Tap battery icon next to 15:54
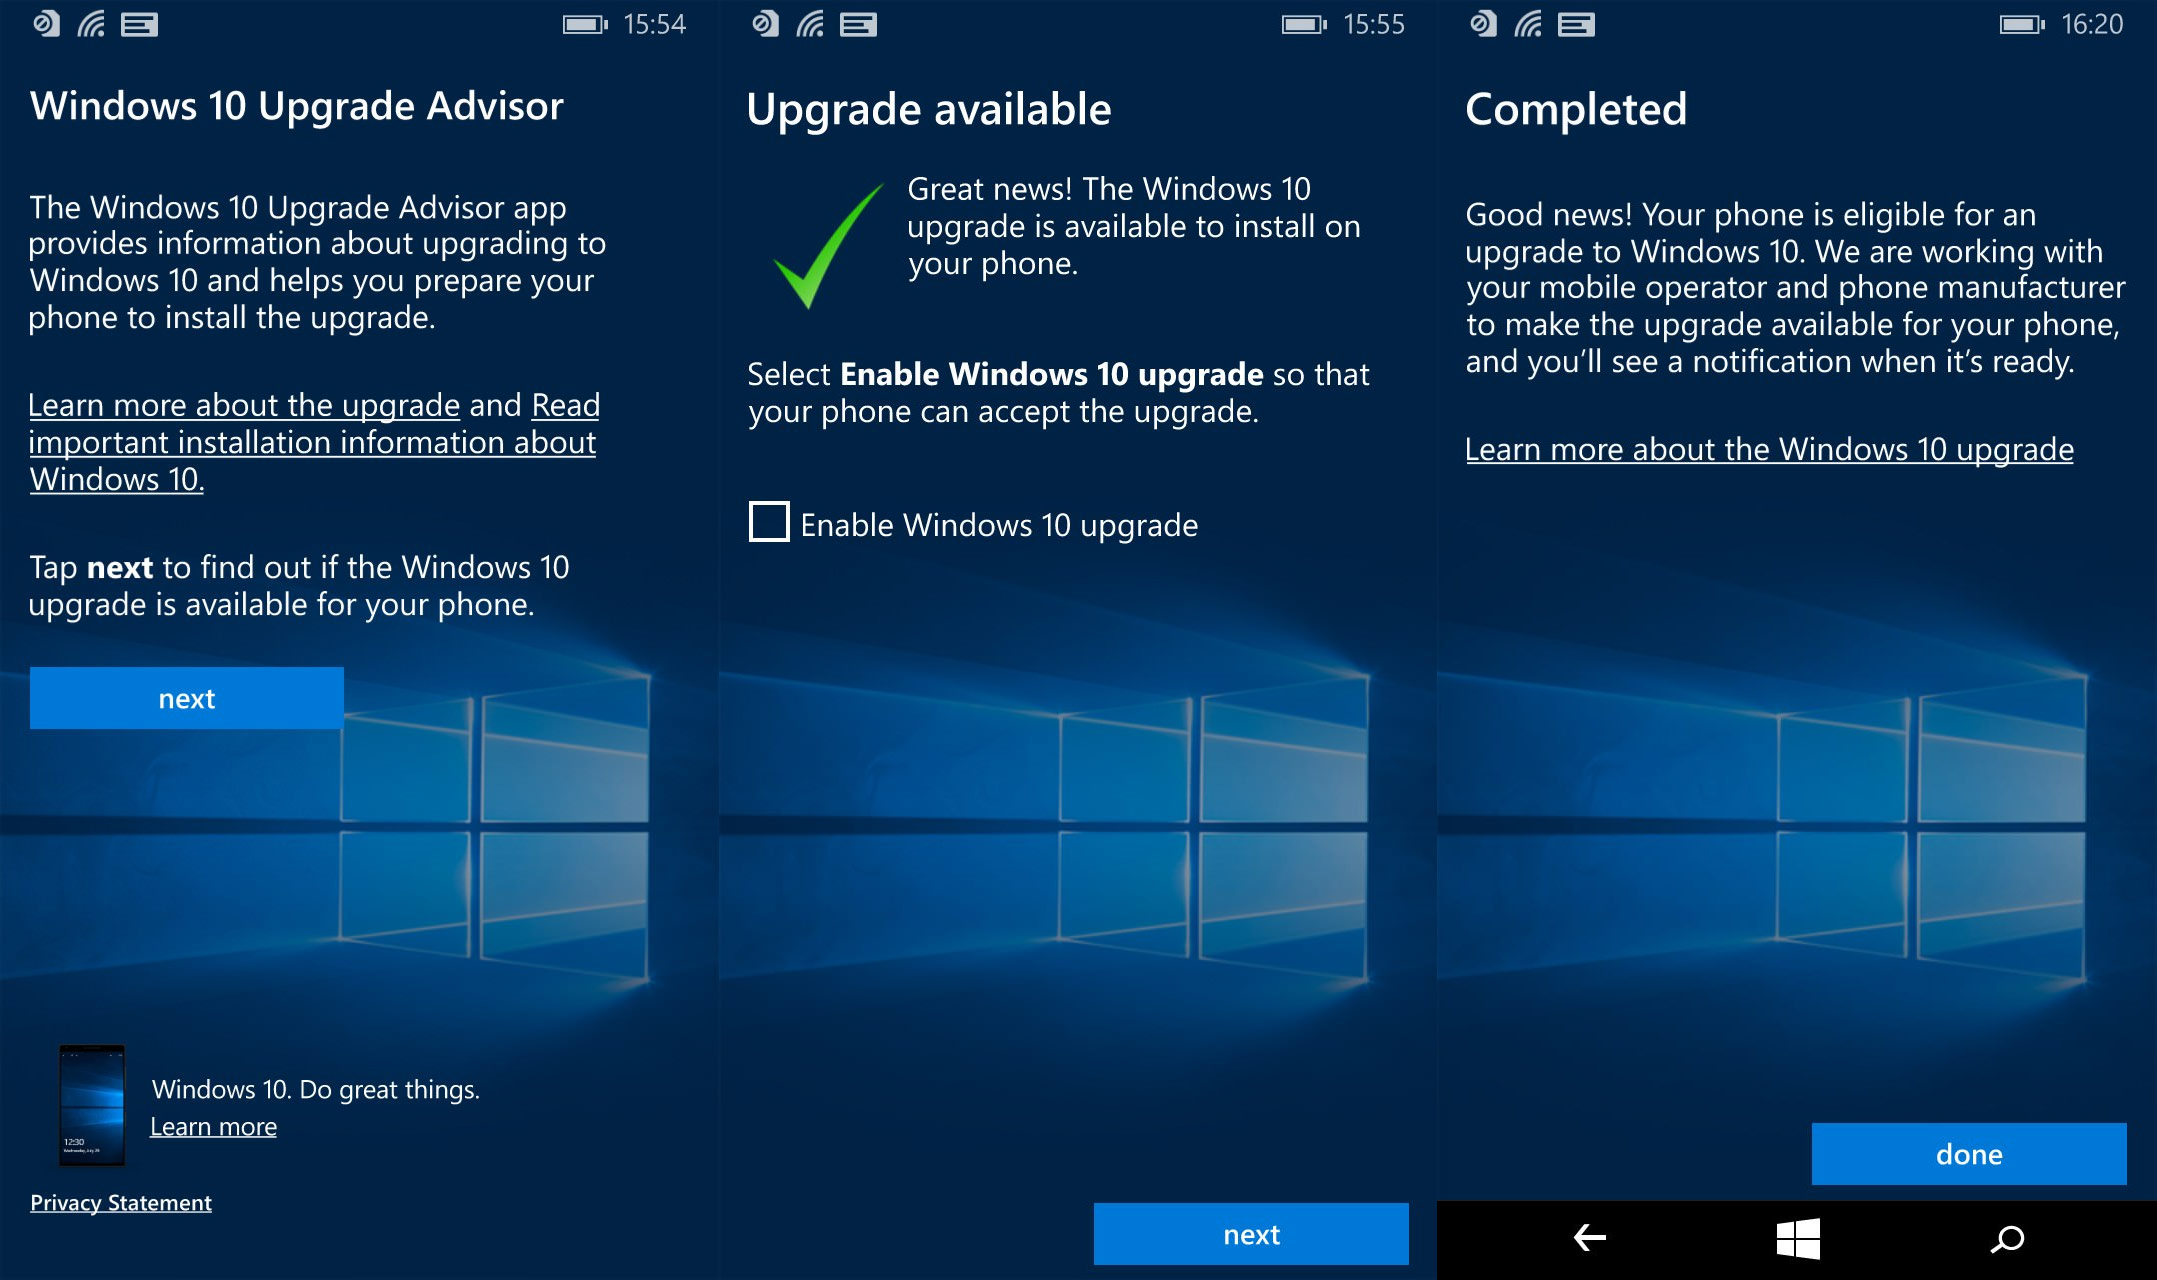This screenshot has width=2157, height=1280. click(x=584, y=24)
